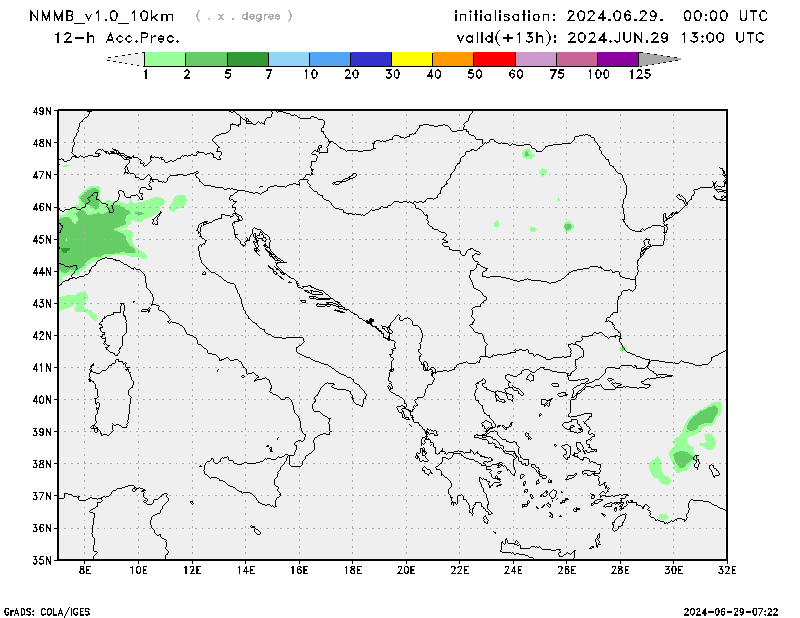Click the GrADS: COLA/IGES credit text
Screen dimensions: 800x618
(46, 610)
